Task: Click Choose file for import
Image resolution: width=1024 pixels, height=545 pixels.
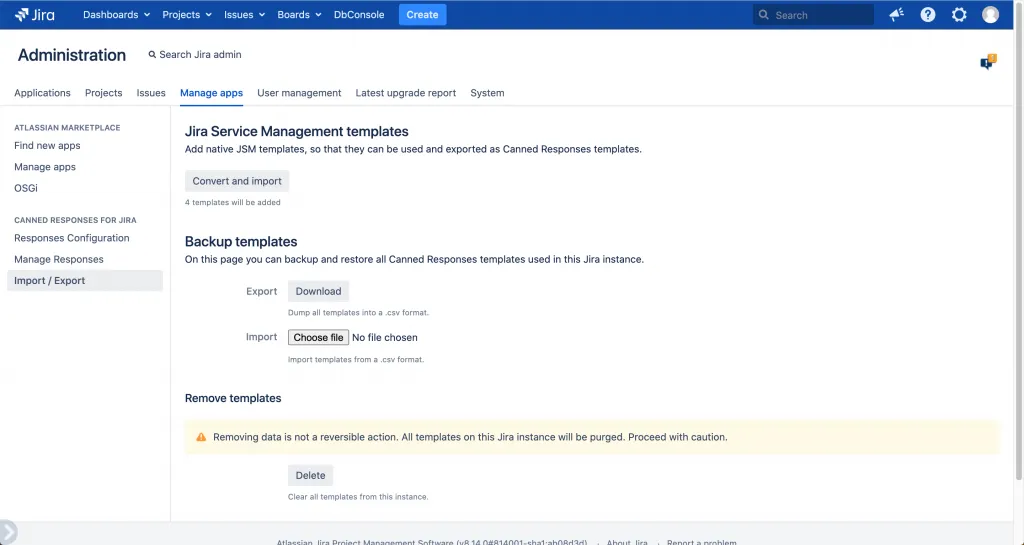Action: (x=318, y=337)
